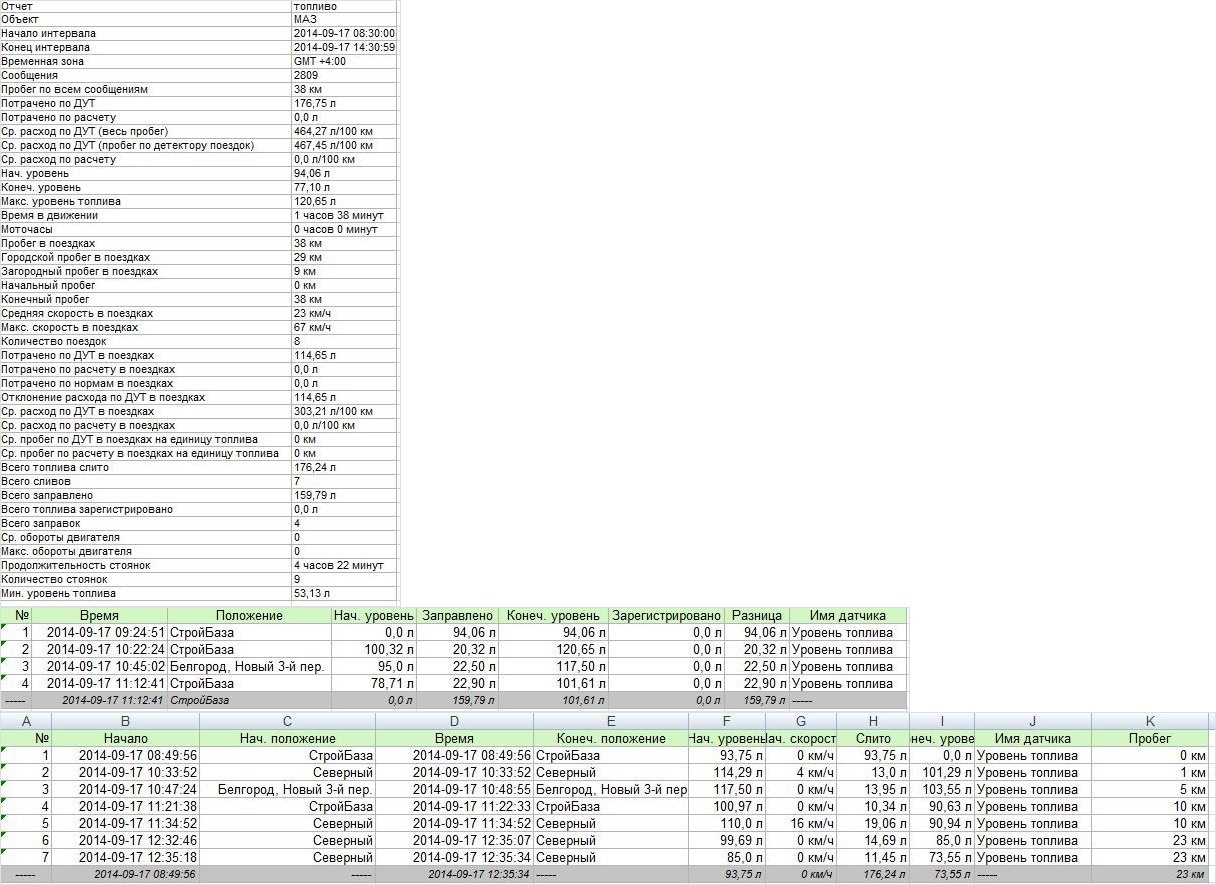
Task: Click the 'МАЗ' object value cell
Action: (344, 19)
